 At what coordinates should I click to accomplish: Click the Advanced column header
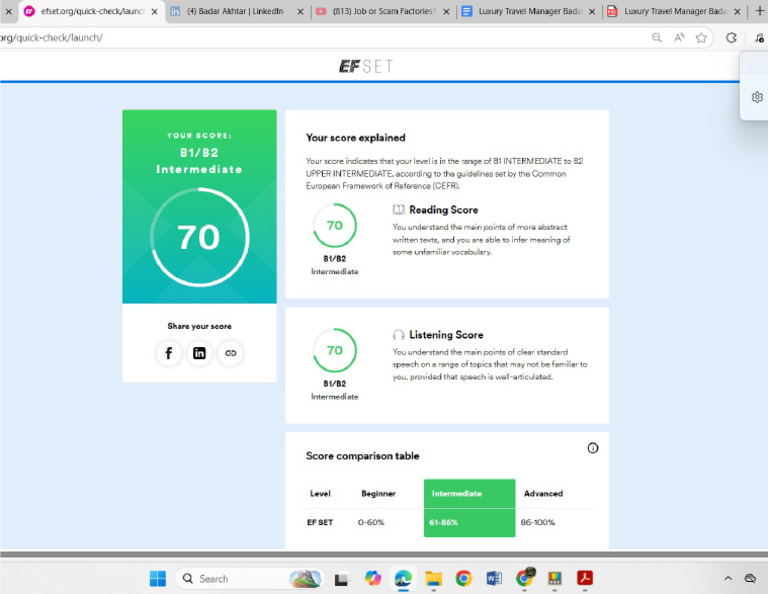pos(543,494)
